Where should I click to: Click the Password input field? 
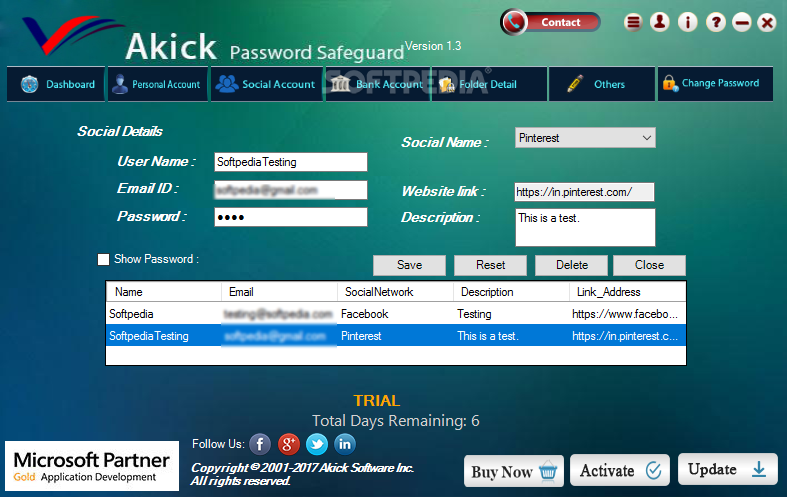coord(291,217)
